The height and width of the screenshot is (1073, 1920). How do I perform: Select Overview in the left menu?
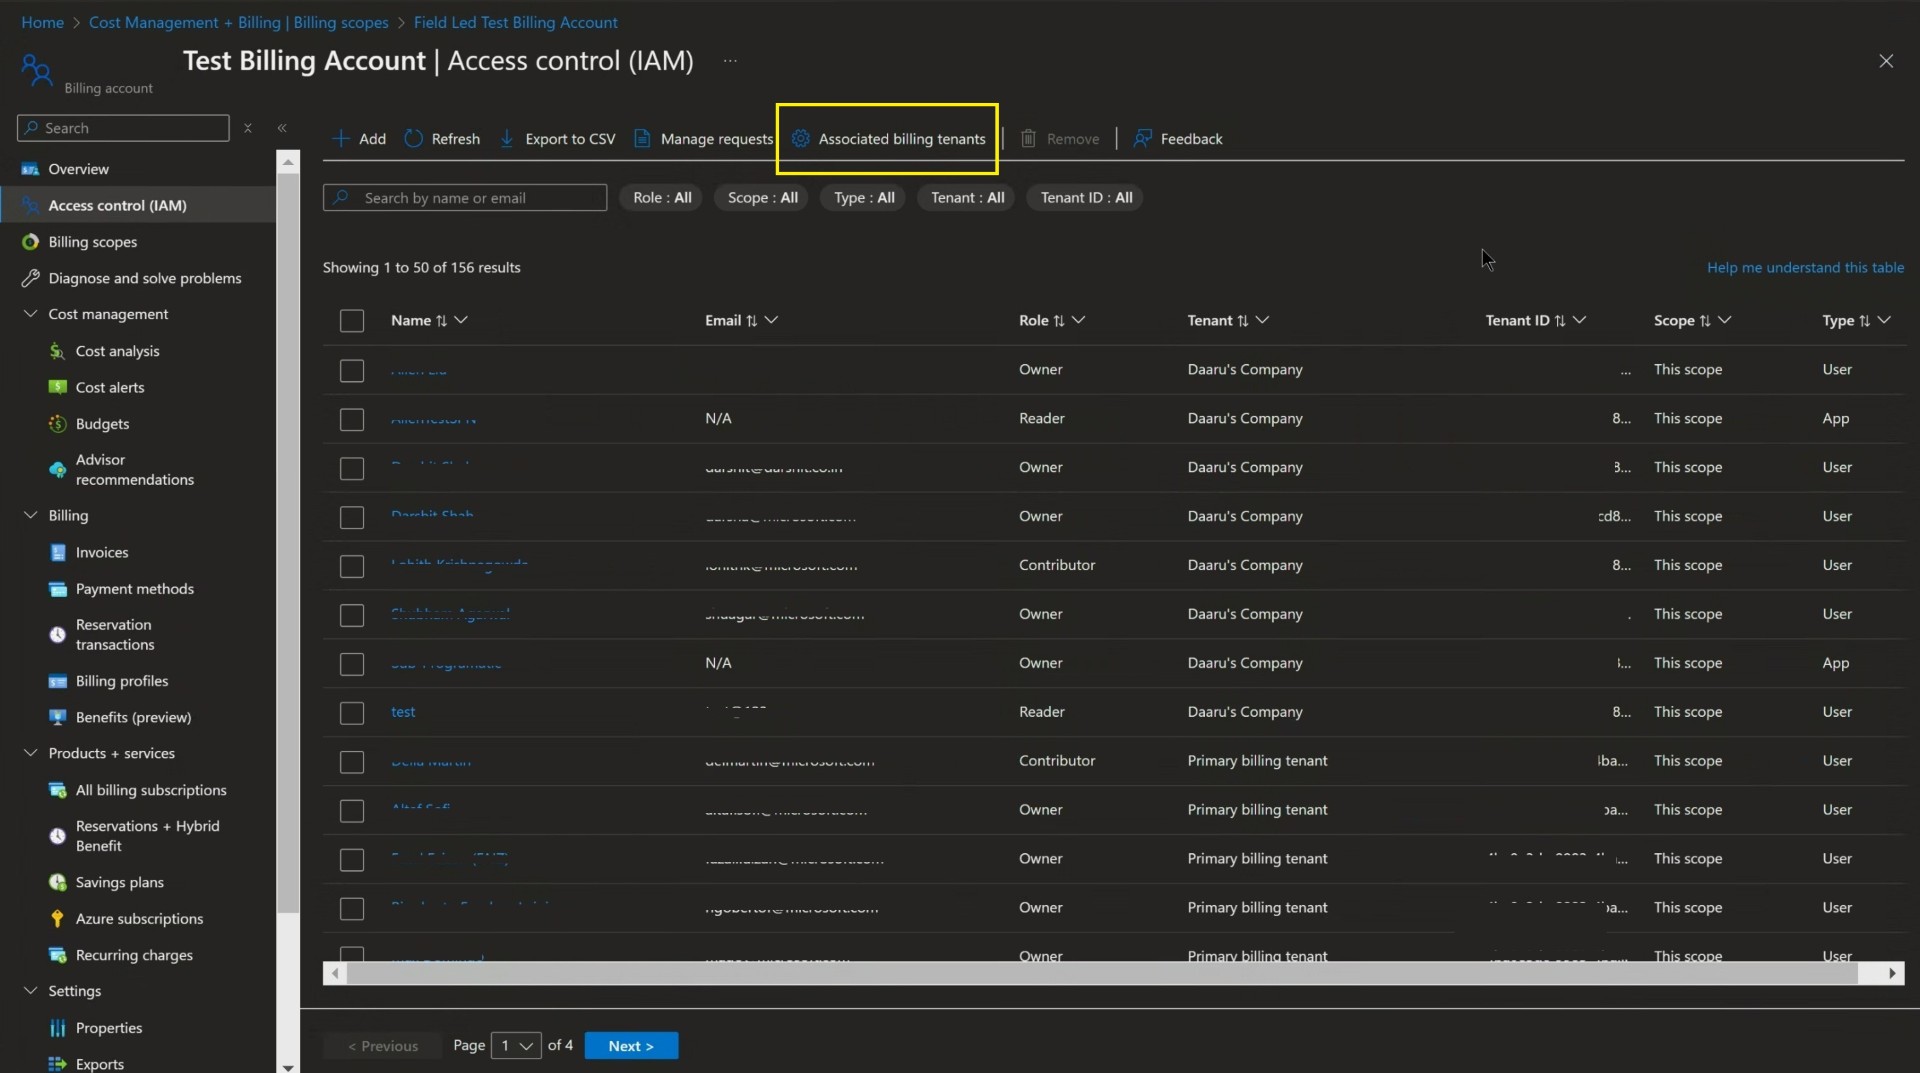[78, 169]
